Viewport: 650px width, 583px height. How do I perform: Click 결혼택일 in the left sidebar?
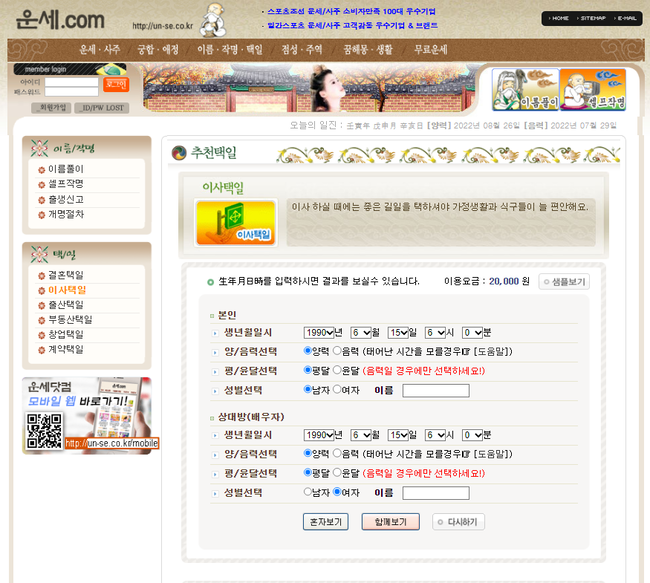pos(66,275)
